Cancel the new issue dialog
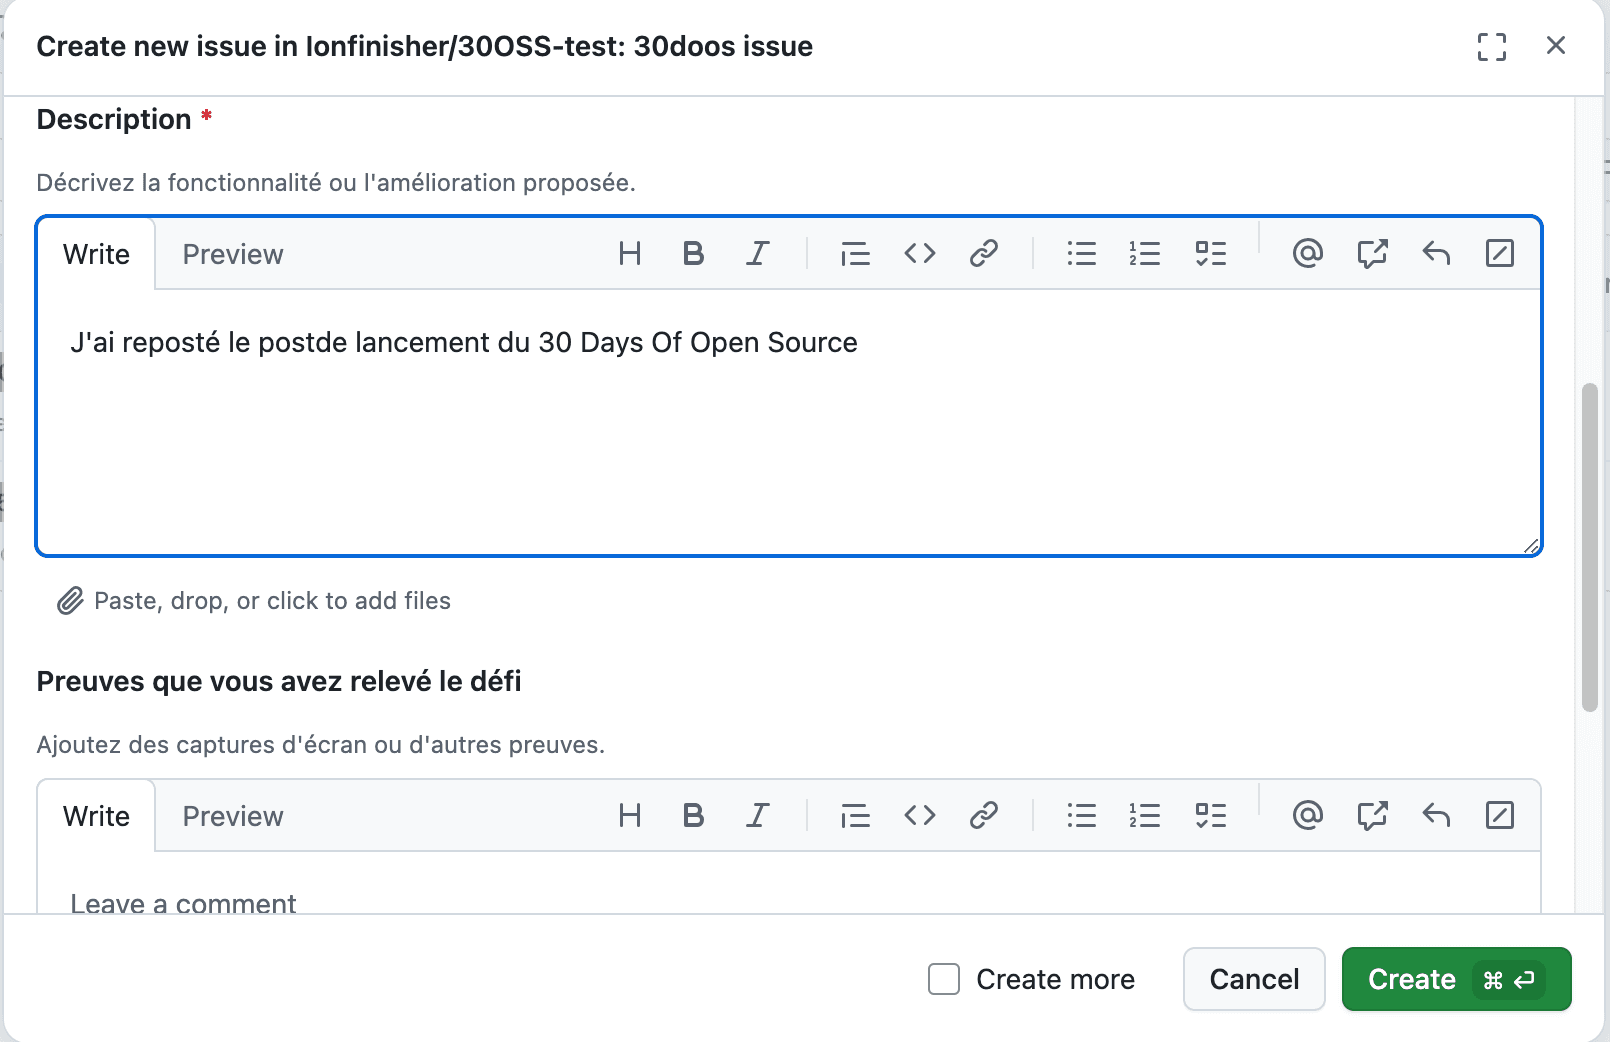This screenshot has height=1042, width=1610. pos(1254,979)
